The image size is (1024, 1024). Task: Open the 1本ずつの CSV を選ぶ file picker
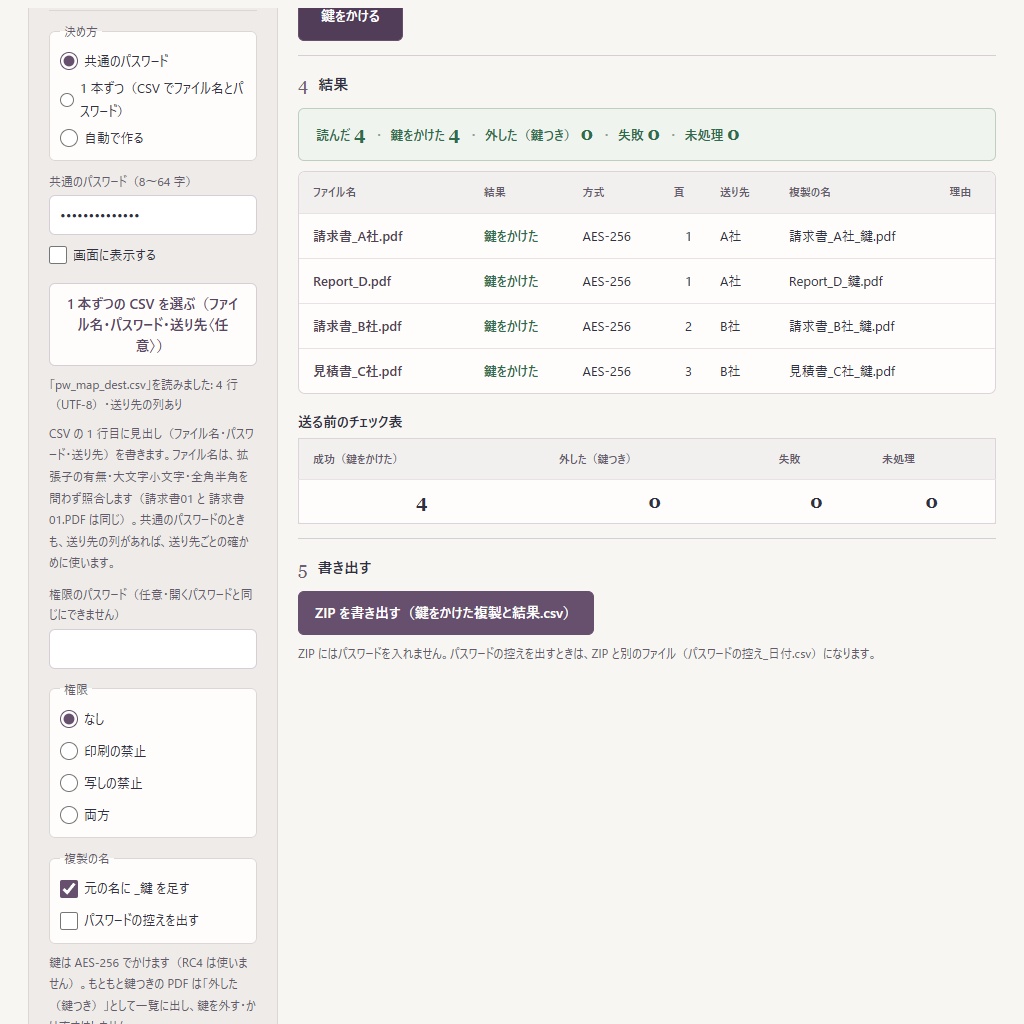(x=153, y=325)
